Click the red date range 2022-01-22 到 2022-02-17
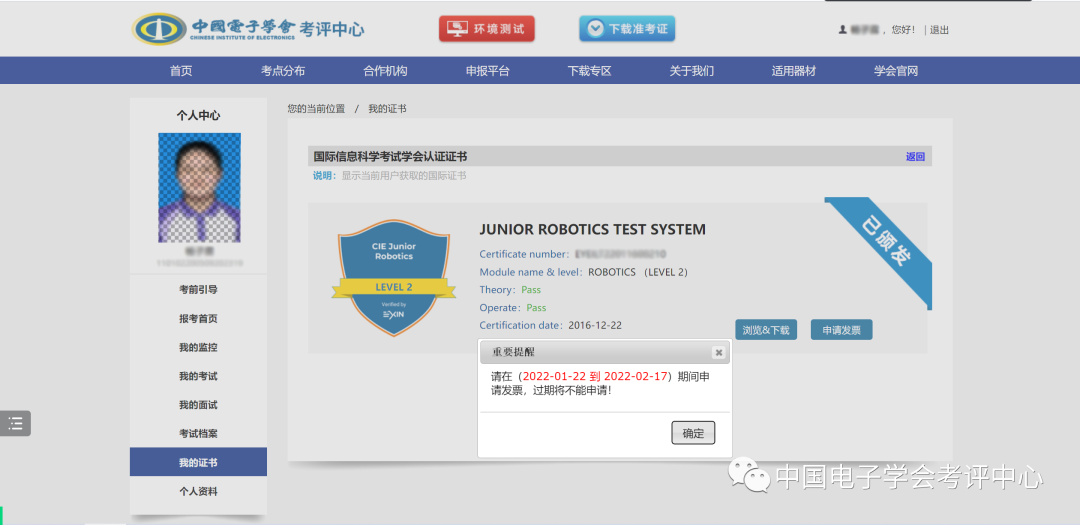The height and width of the screenshot is (525, 1080). coord(596,376)
